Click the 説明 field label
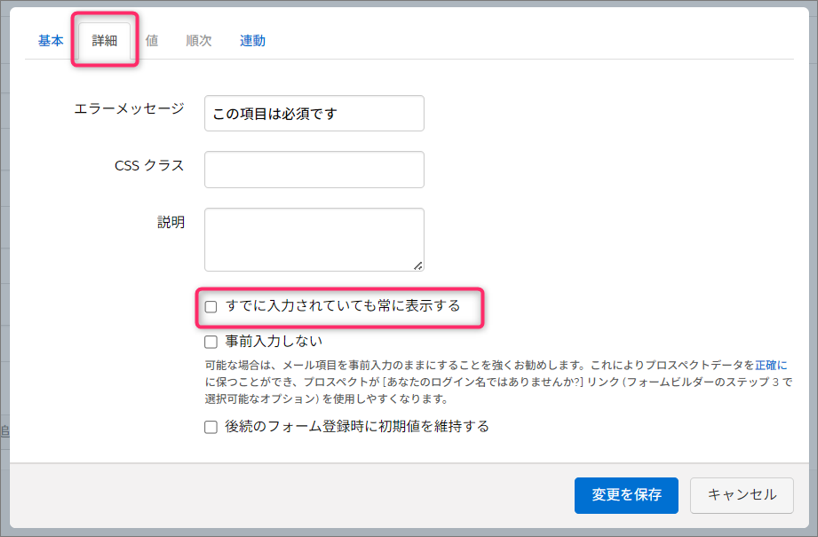This screenshot has width=818, height=537. click(171, 223)
